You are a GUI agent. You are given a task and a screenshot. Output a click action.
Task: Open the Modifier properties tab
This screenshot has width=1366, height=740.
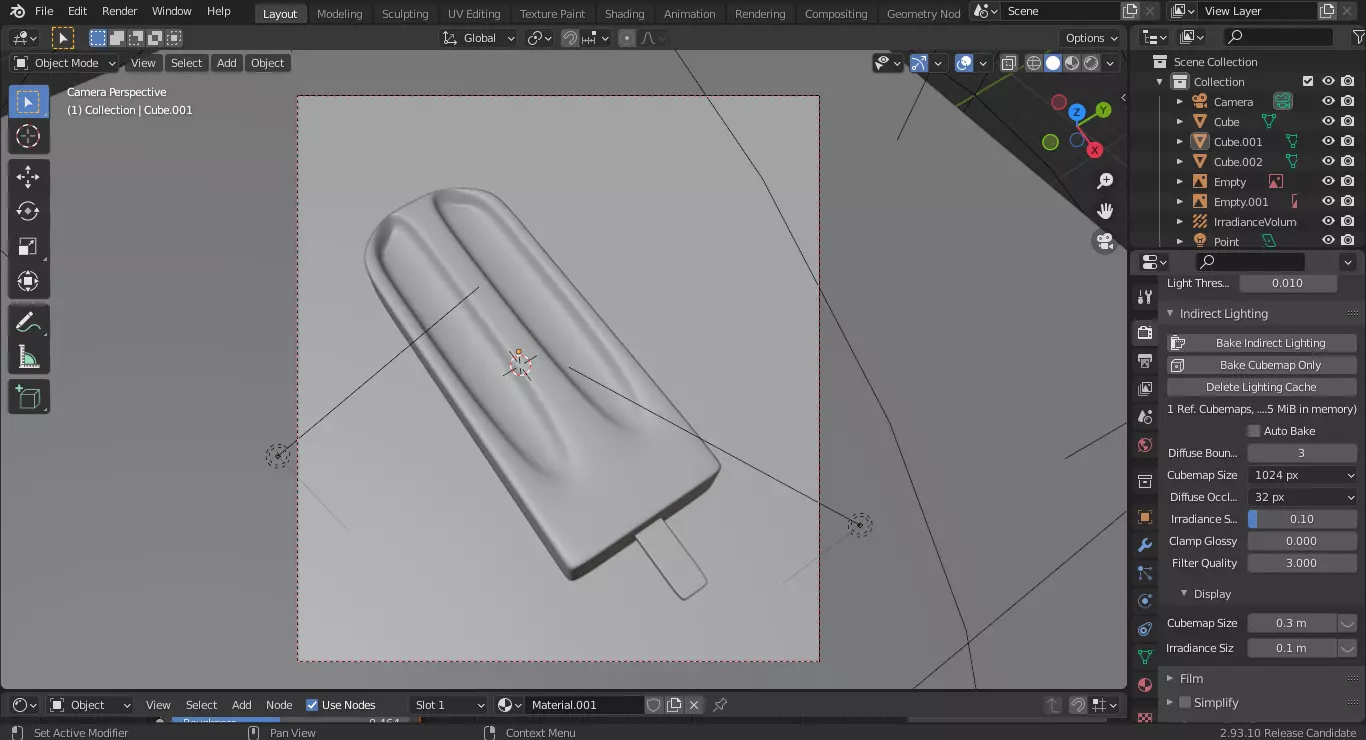click(x=1145, y=545)
